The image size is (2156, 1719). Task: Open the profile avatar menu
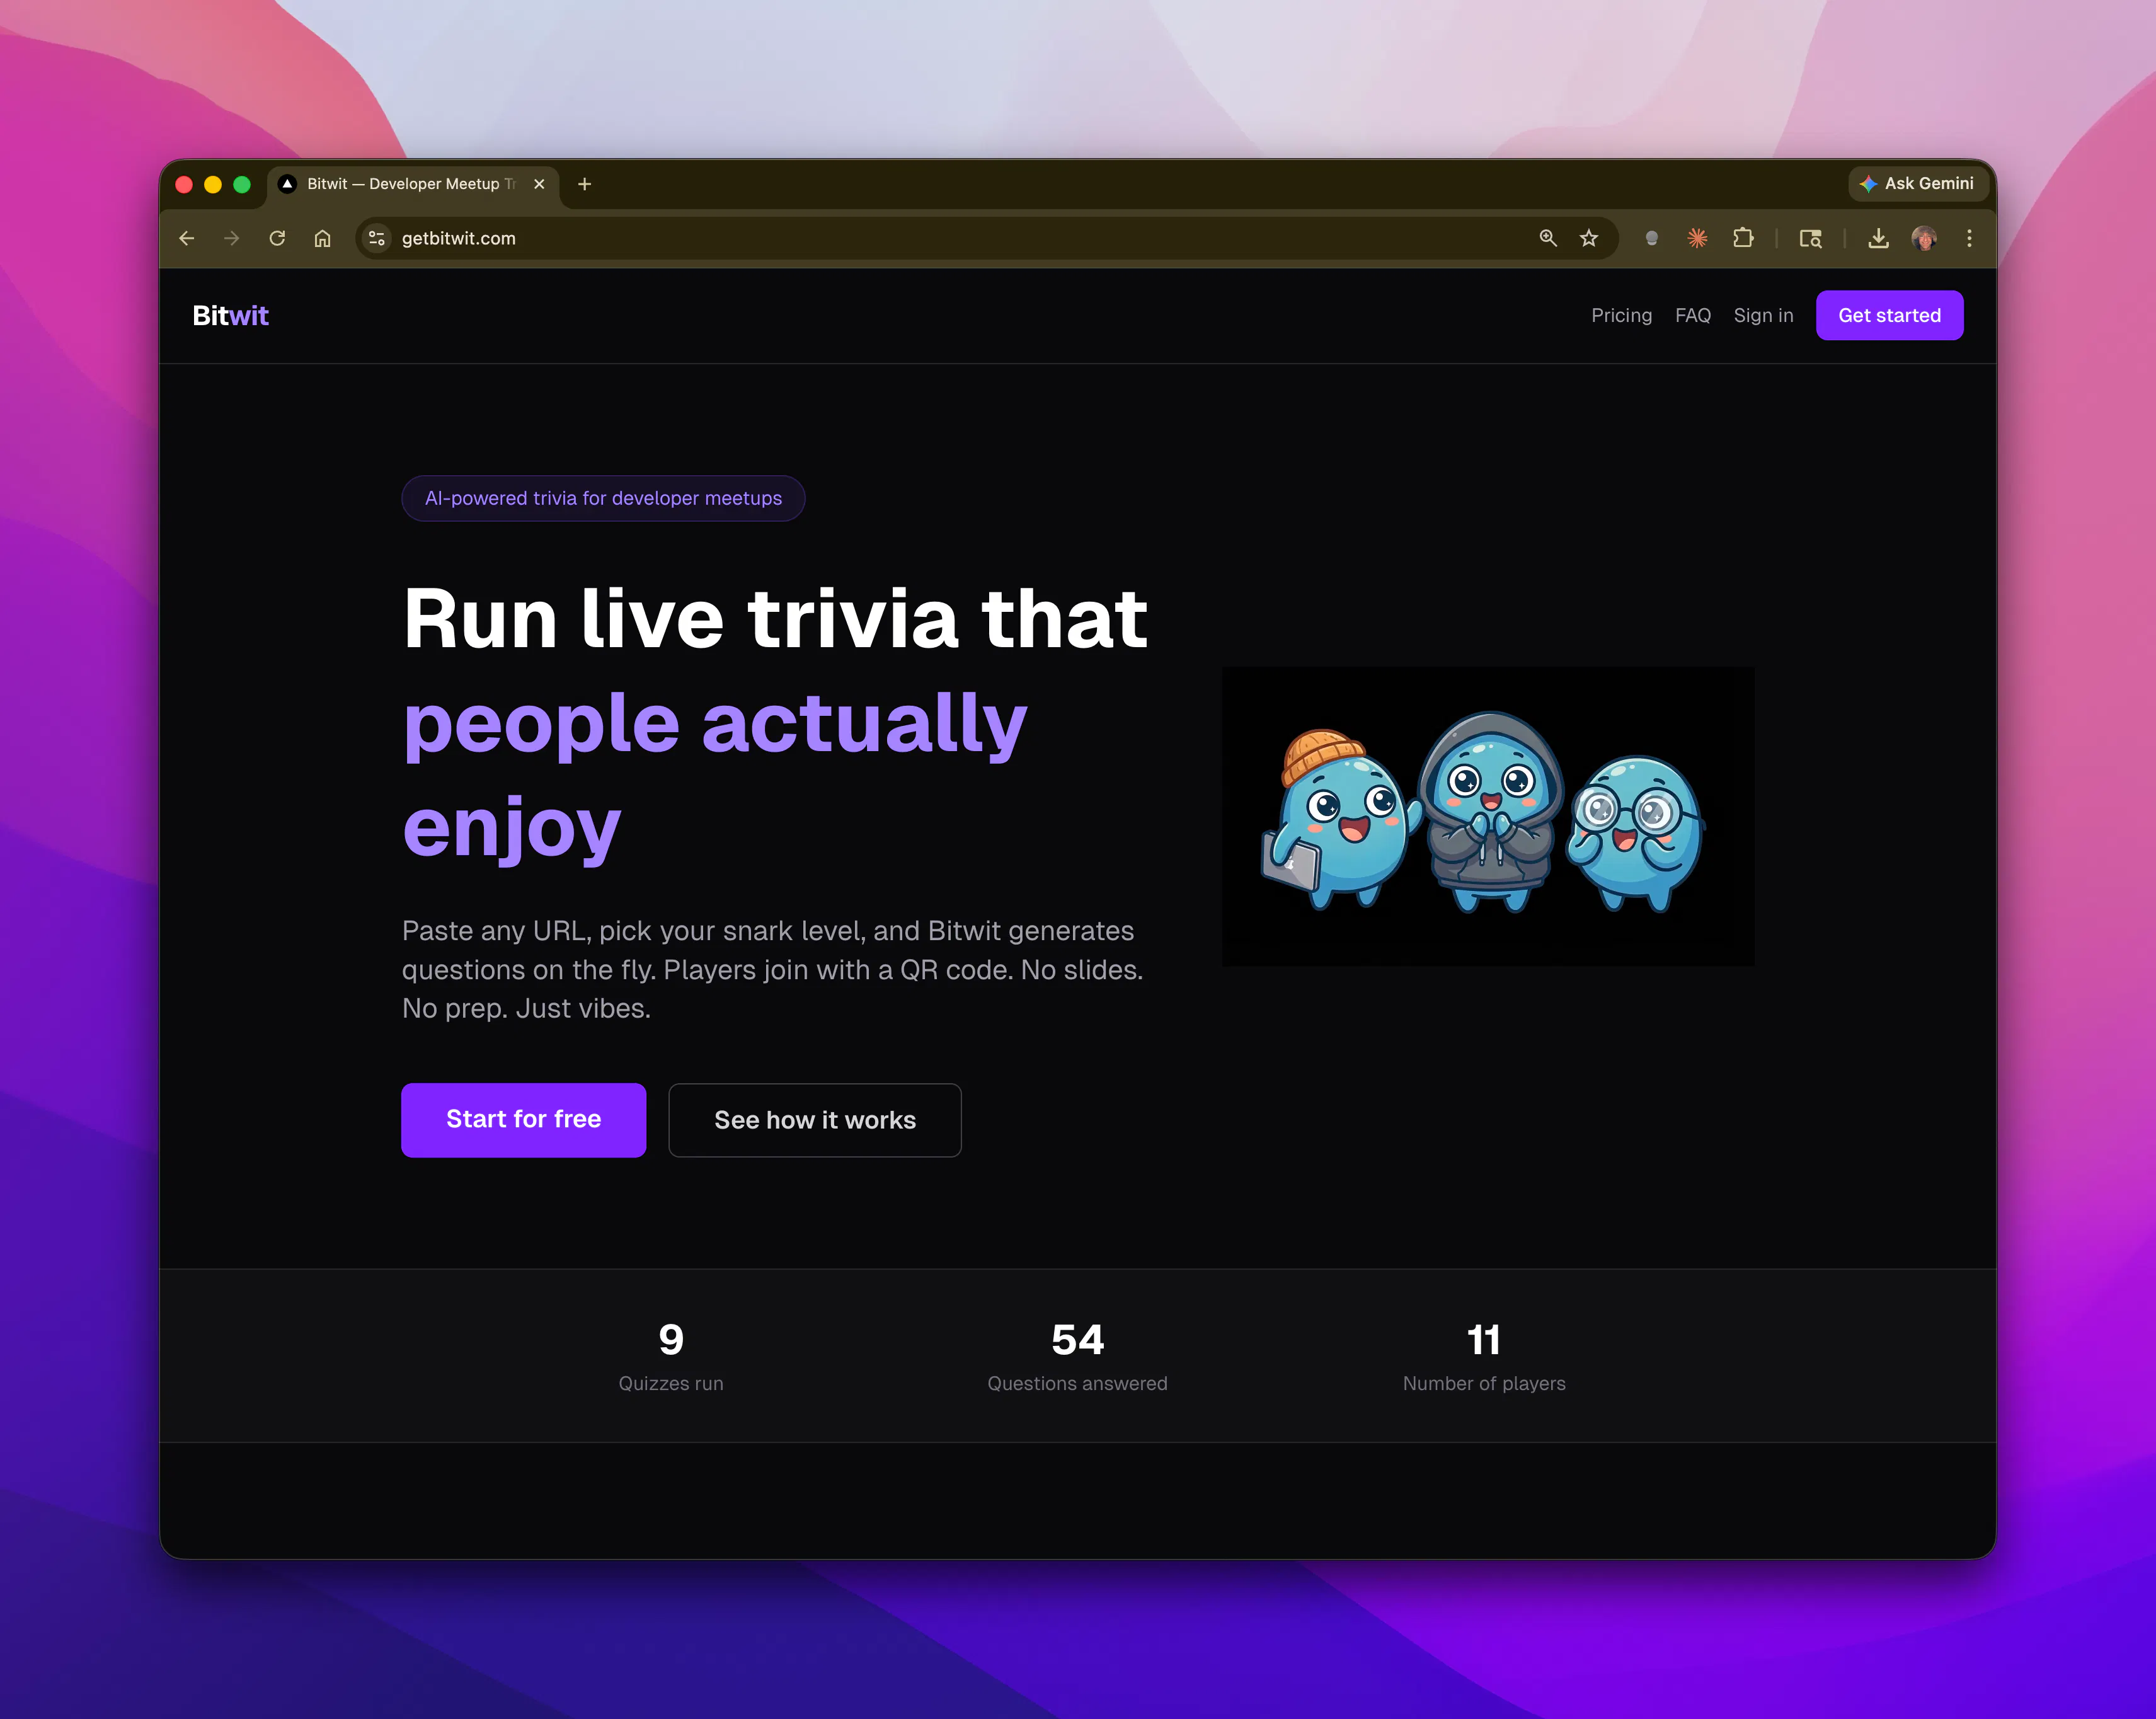coord(1924,238)
